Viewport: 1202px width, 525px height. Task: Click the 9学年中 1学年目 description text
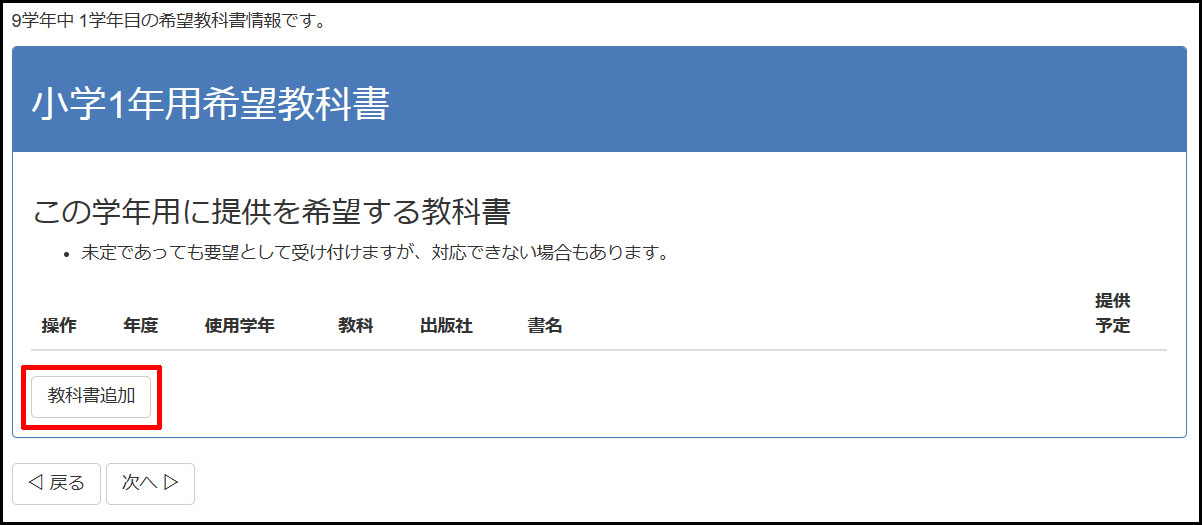(168, 21)
